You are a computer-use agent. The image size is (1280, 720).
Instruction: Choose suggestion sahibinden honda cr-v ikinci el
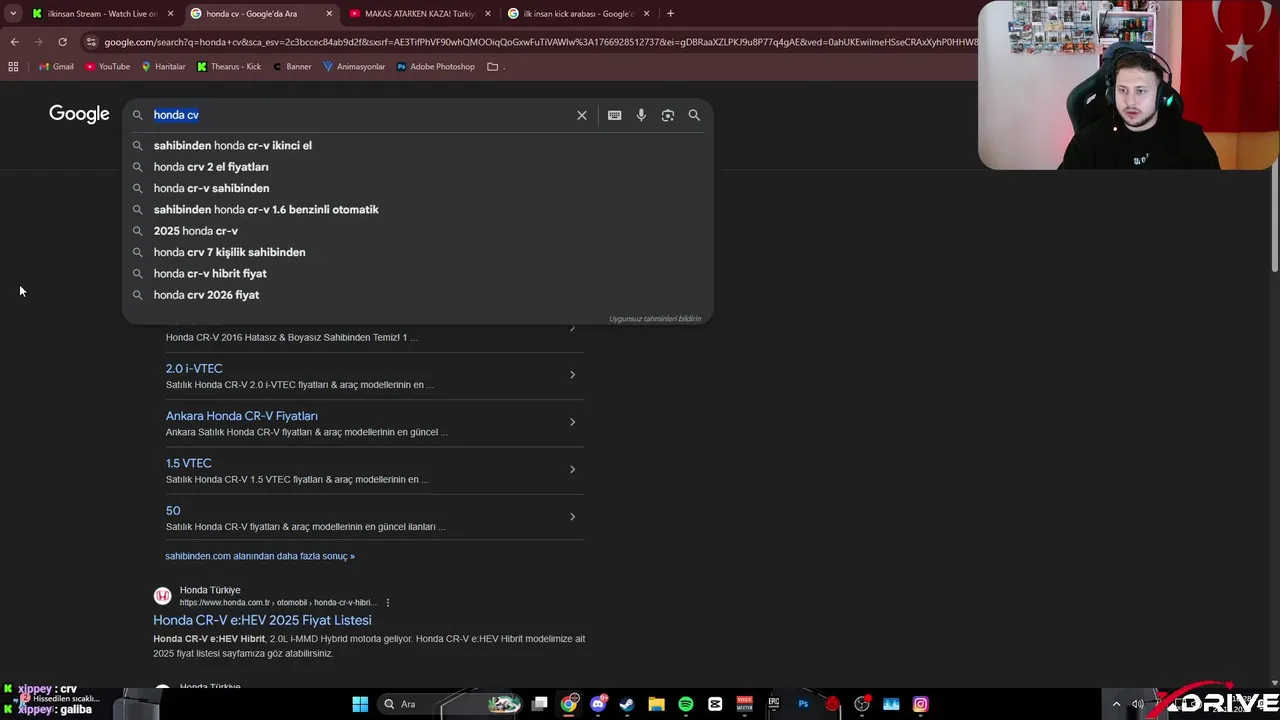[418, 146]
